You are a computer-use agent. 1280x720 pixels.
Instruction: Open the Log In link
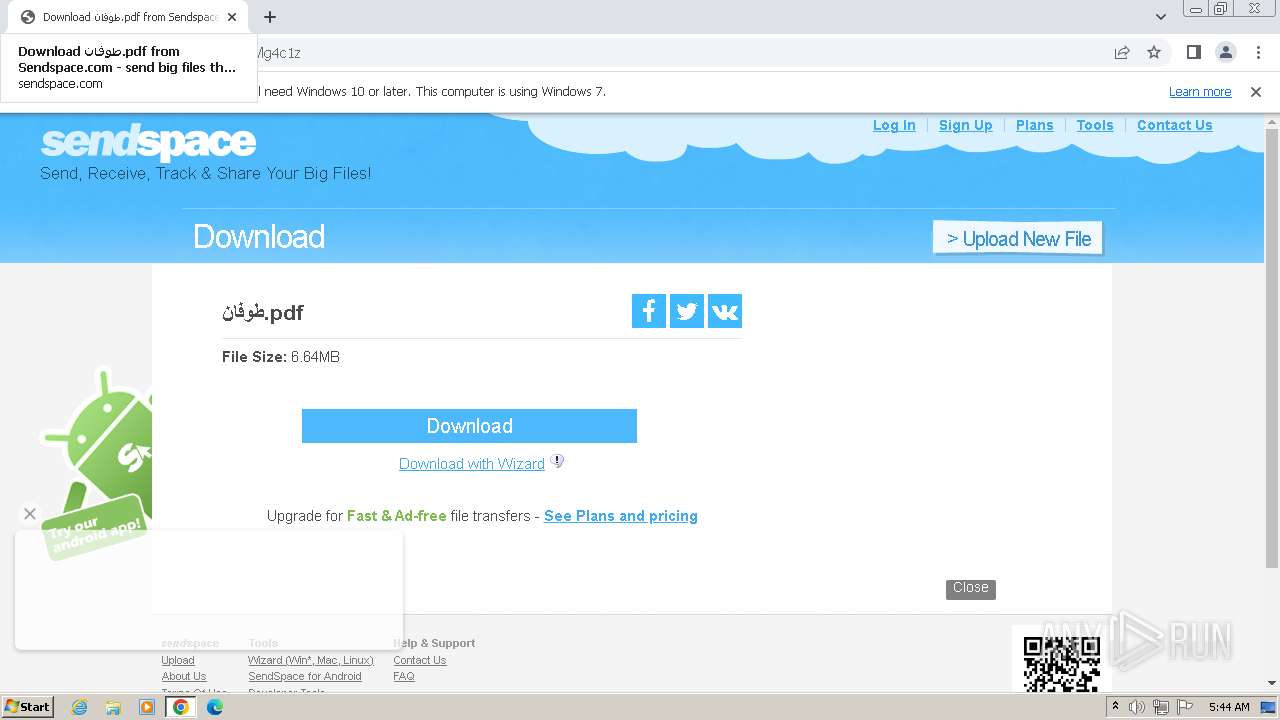pyautogui.click(x=894, y=125)
